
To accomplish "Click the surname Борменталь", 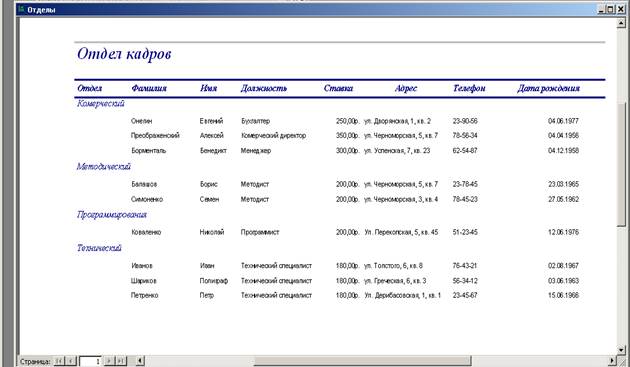I will coord(149,151).
